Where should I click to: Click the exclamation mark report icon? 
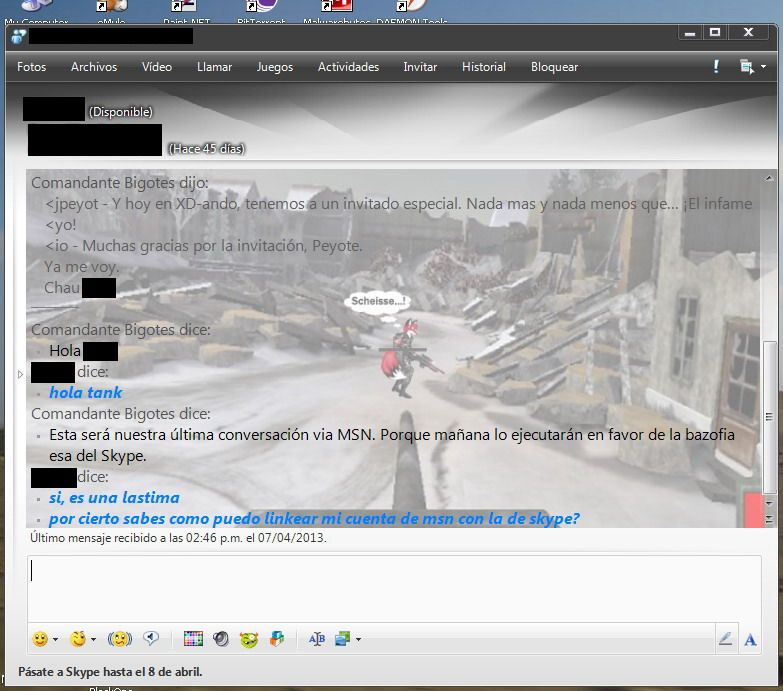(x=716, y=66)
